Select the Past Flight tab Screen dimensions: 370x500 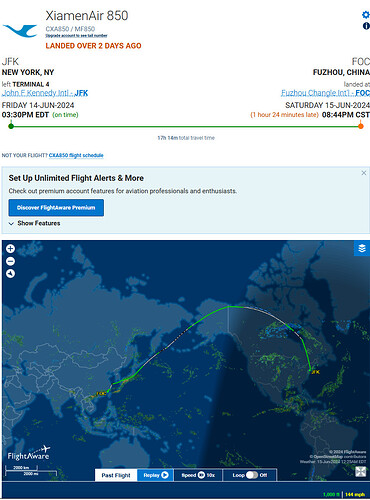click(x=116, y=475)
